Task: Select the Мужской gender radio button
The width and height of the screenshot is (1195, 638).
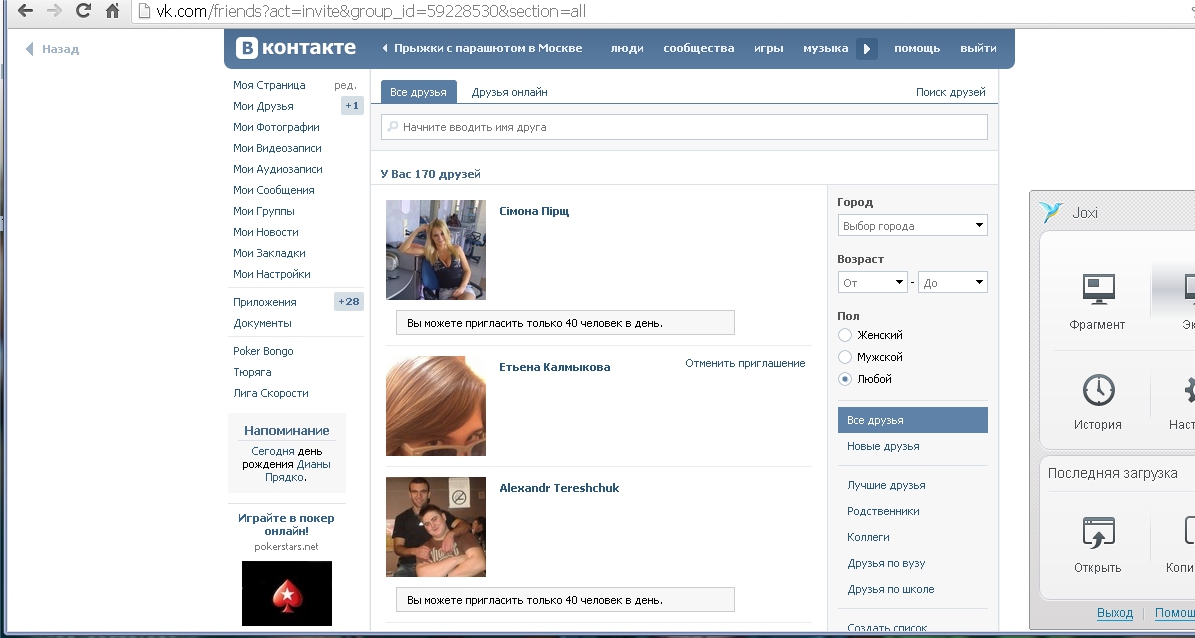Action: [x=844, y=357]
